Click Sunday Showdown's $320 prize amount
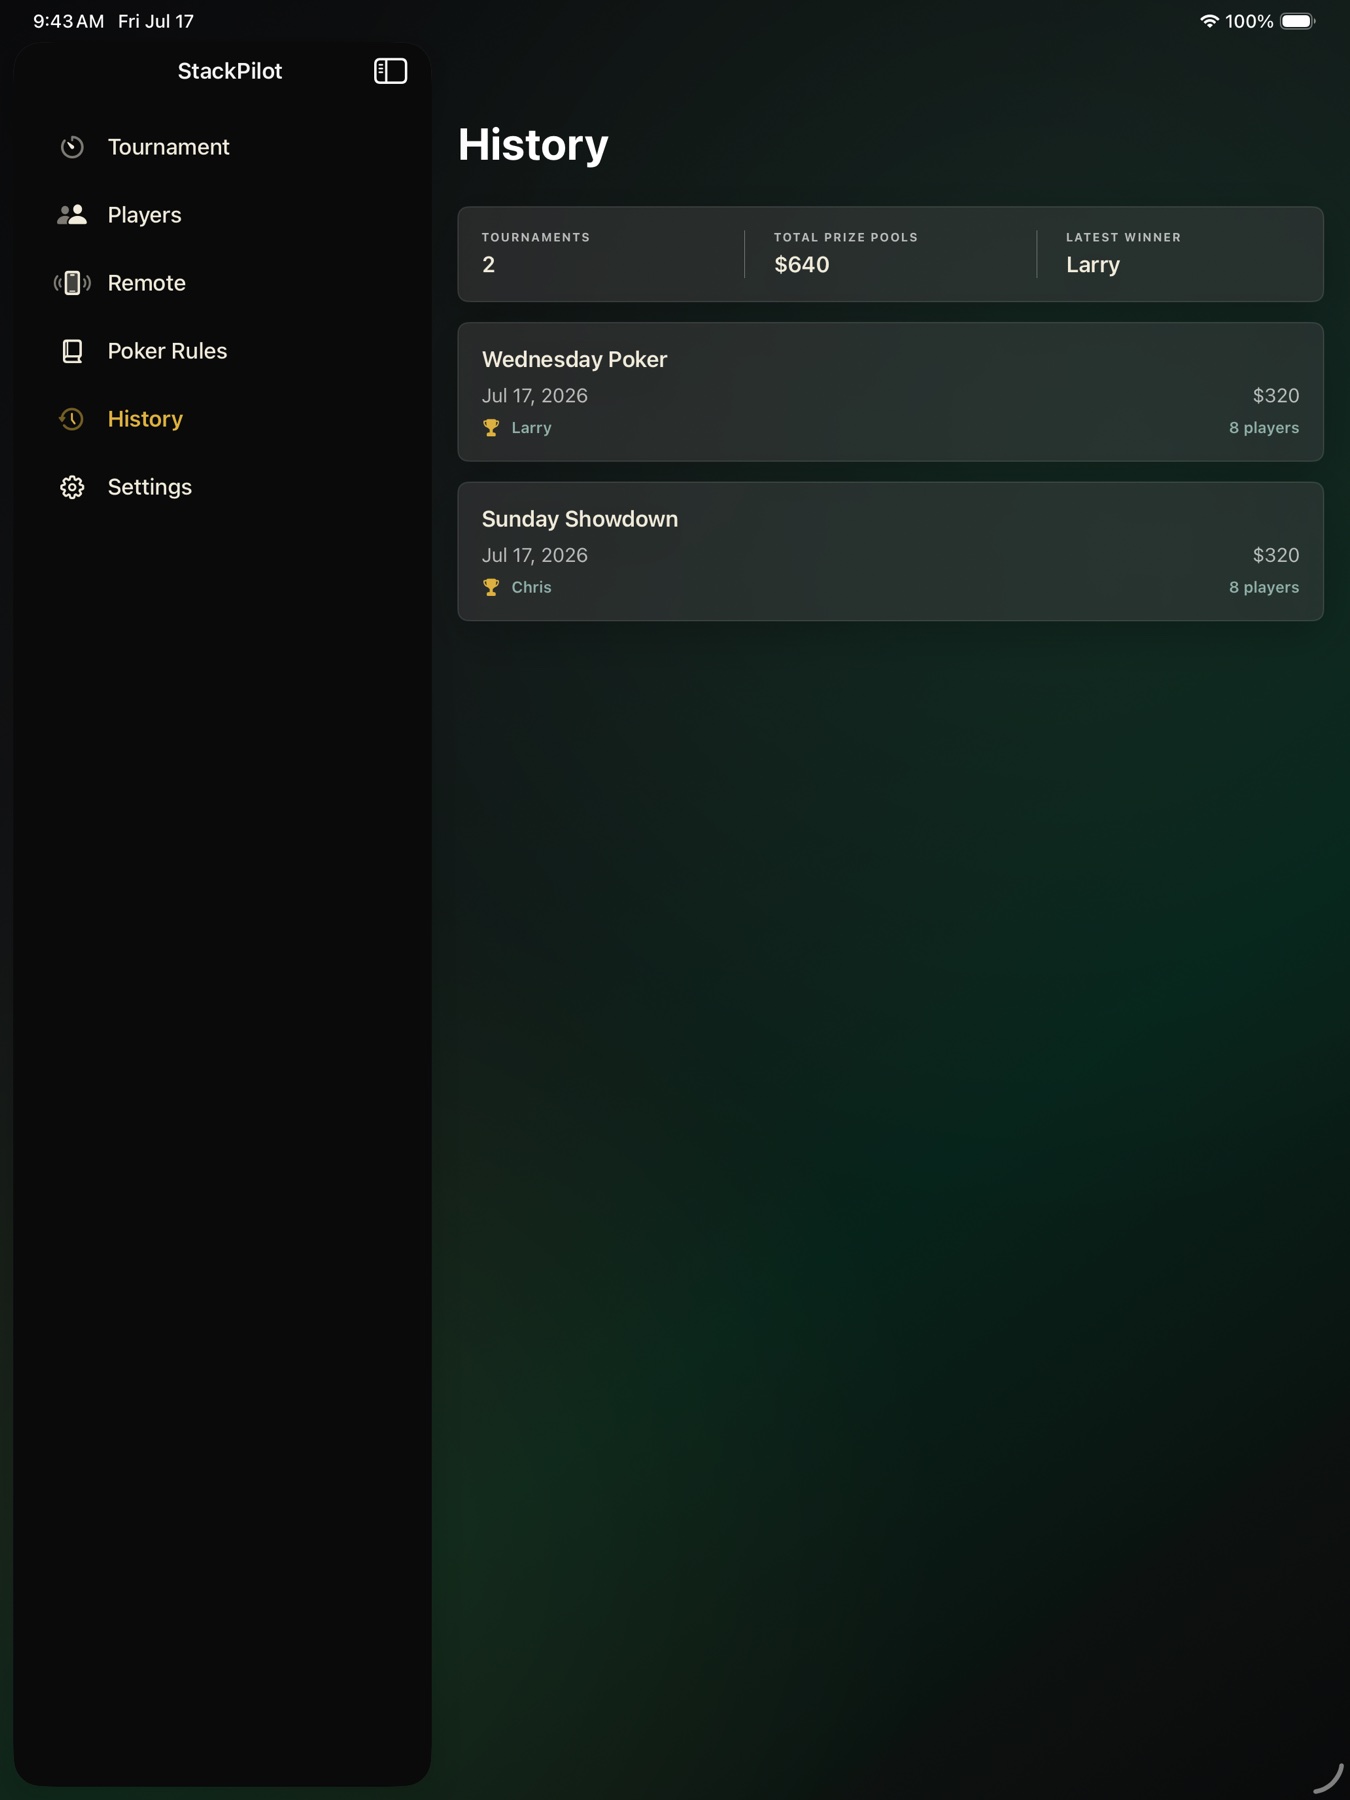 (1276, 555)
